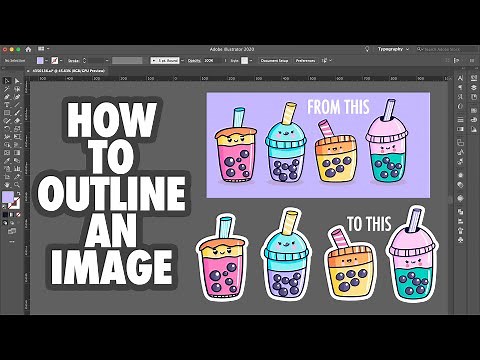480x360 pixels.
Task: Open the Layers panel icon
Action: pyautogui.click(x=474, y=88)
